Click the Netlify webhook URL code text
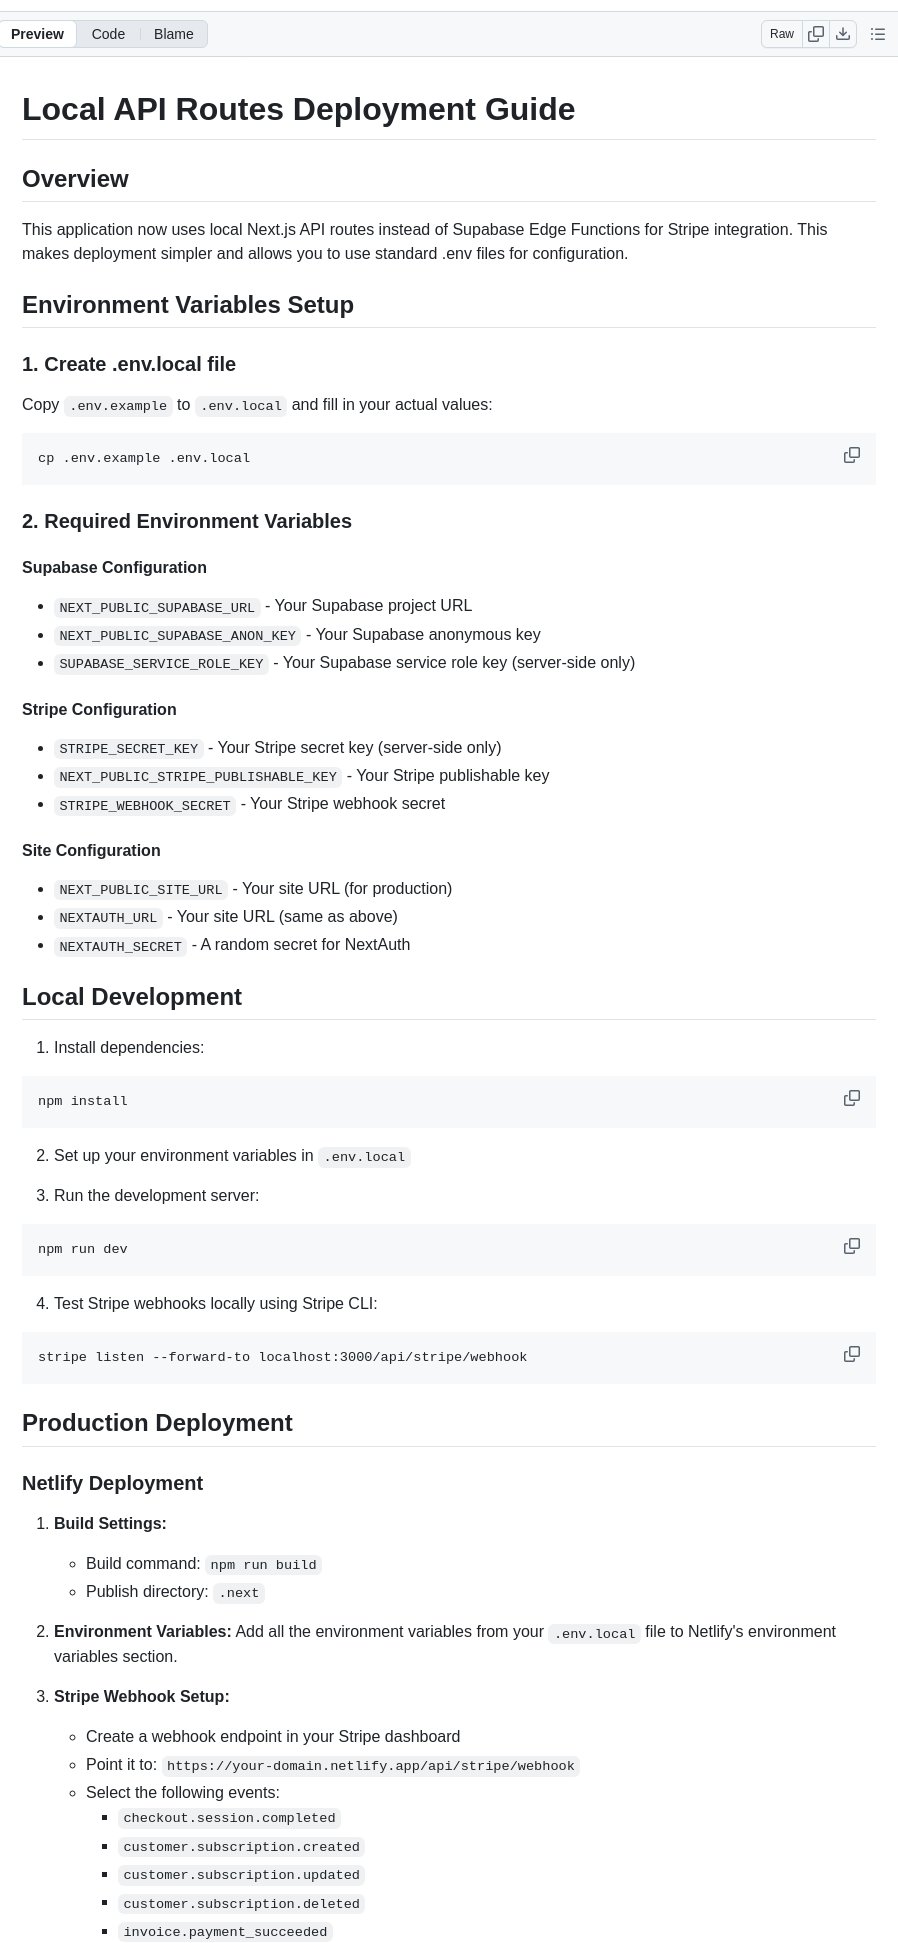 [x=371, y=1766]
